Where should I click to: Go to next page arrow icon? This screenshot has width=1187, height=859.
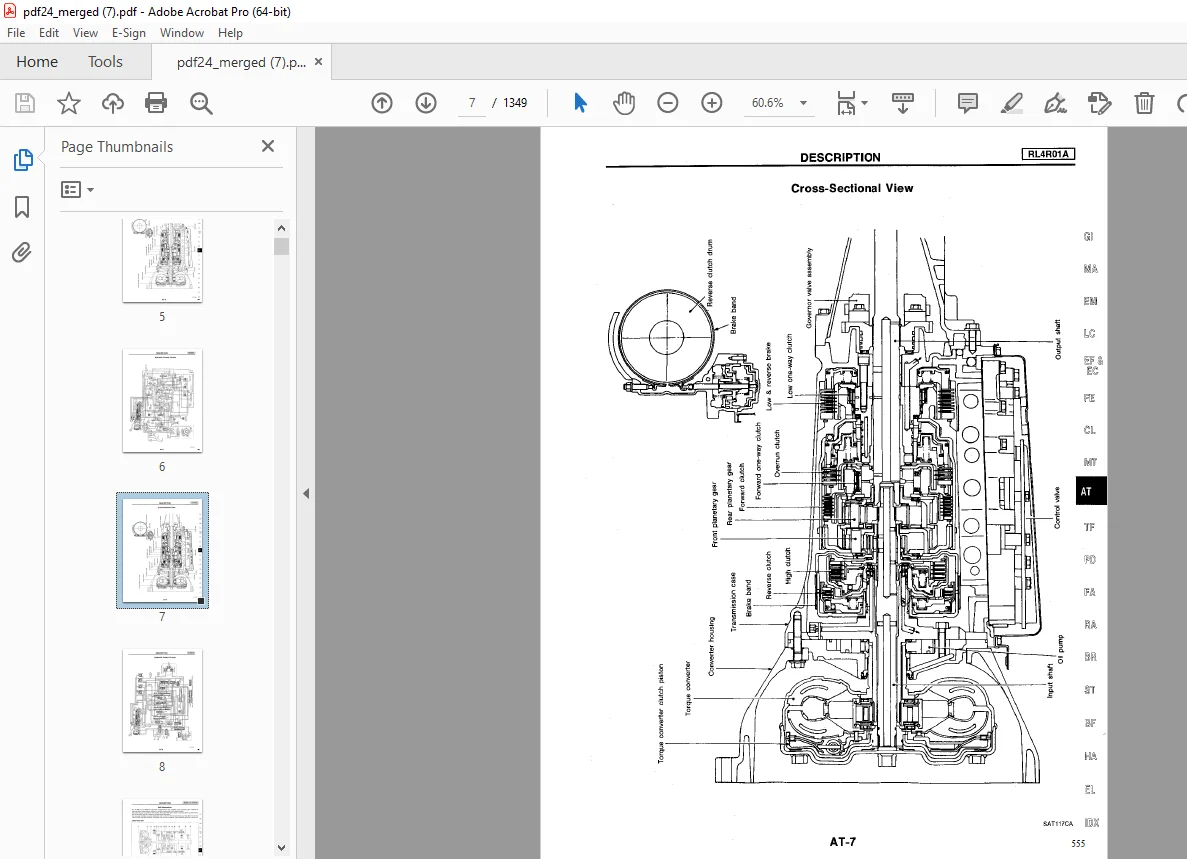(x=426, y=103)
